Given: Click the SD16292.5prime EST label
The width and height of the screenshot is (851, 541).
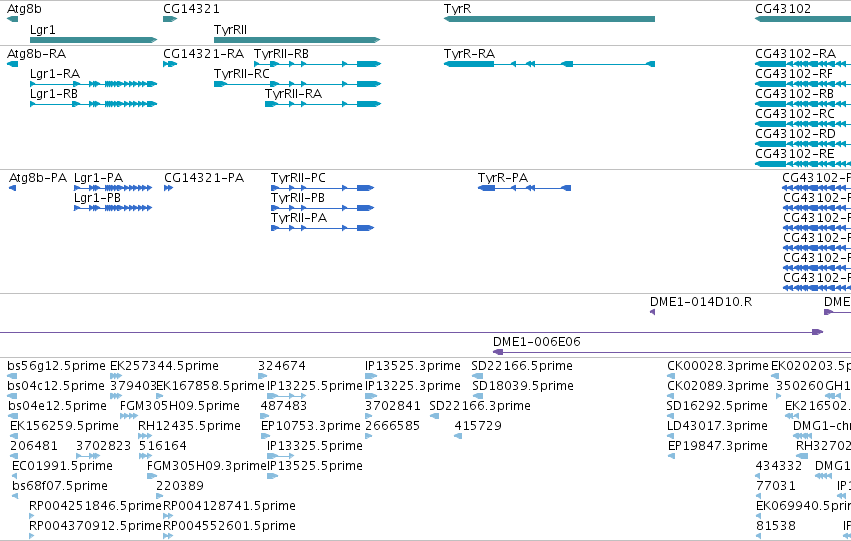Looking at the screenshot, I should (x=717, y=406).
